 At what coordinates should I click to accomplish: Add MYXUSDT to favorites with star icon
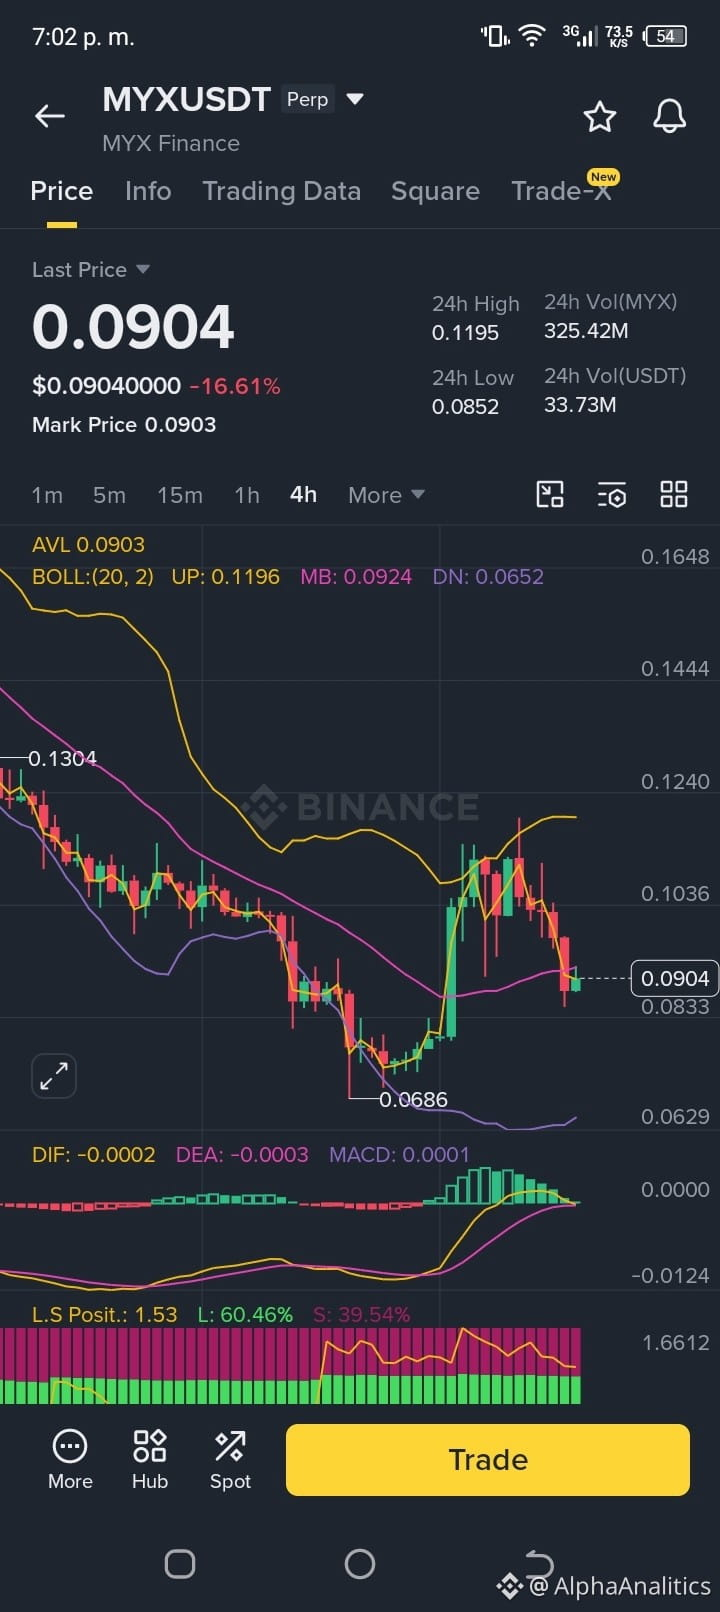(600, 117)
